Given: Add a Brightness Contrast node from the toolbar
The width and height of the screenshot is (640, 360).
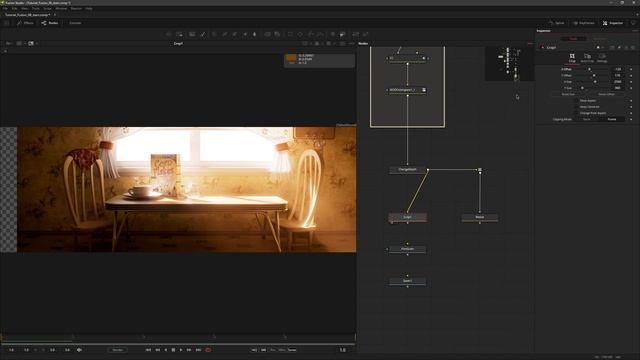Looking at the screenshot, I should [x=245, y=34].
